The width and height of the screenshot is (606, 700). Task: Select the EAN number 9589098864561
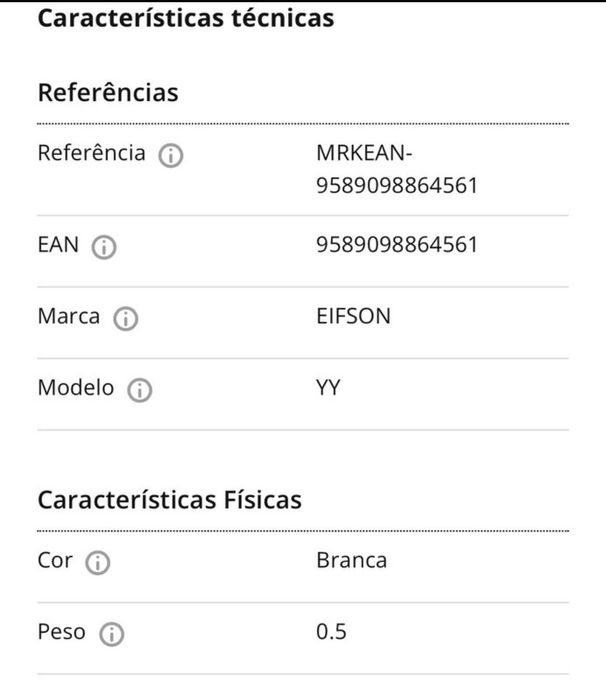[396, 245]
